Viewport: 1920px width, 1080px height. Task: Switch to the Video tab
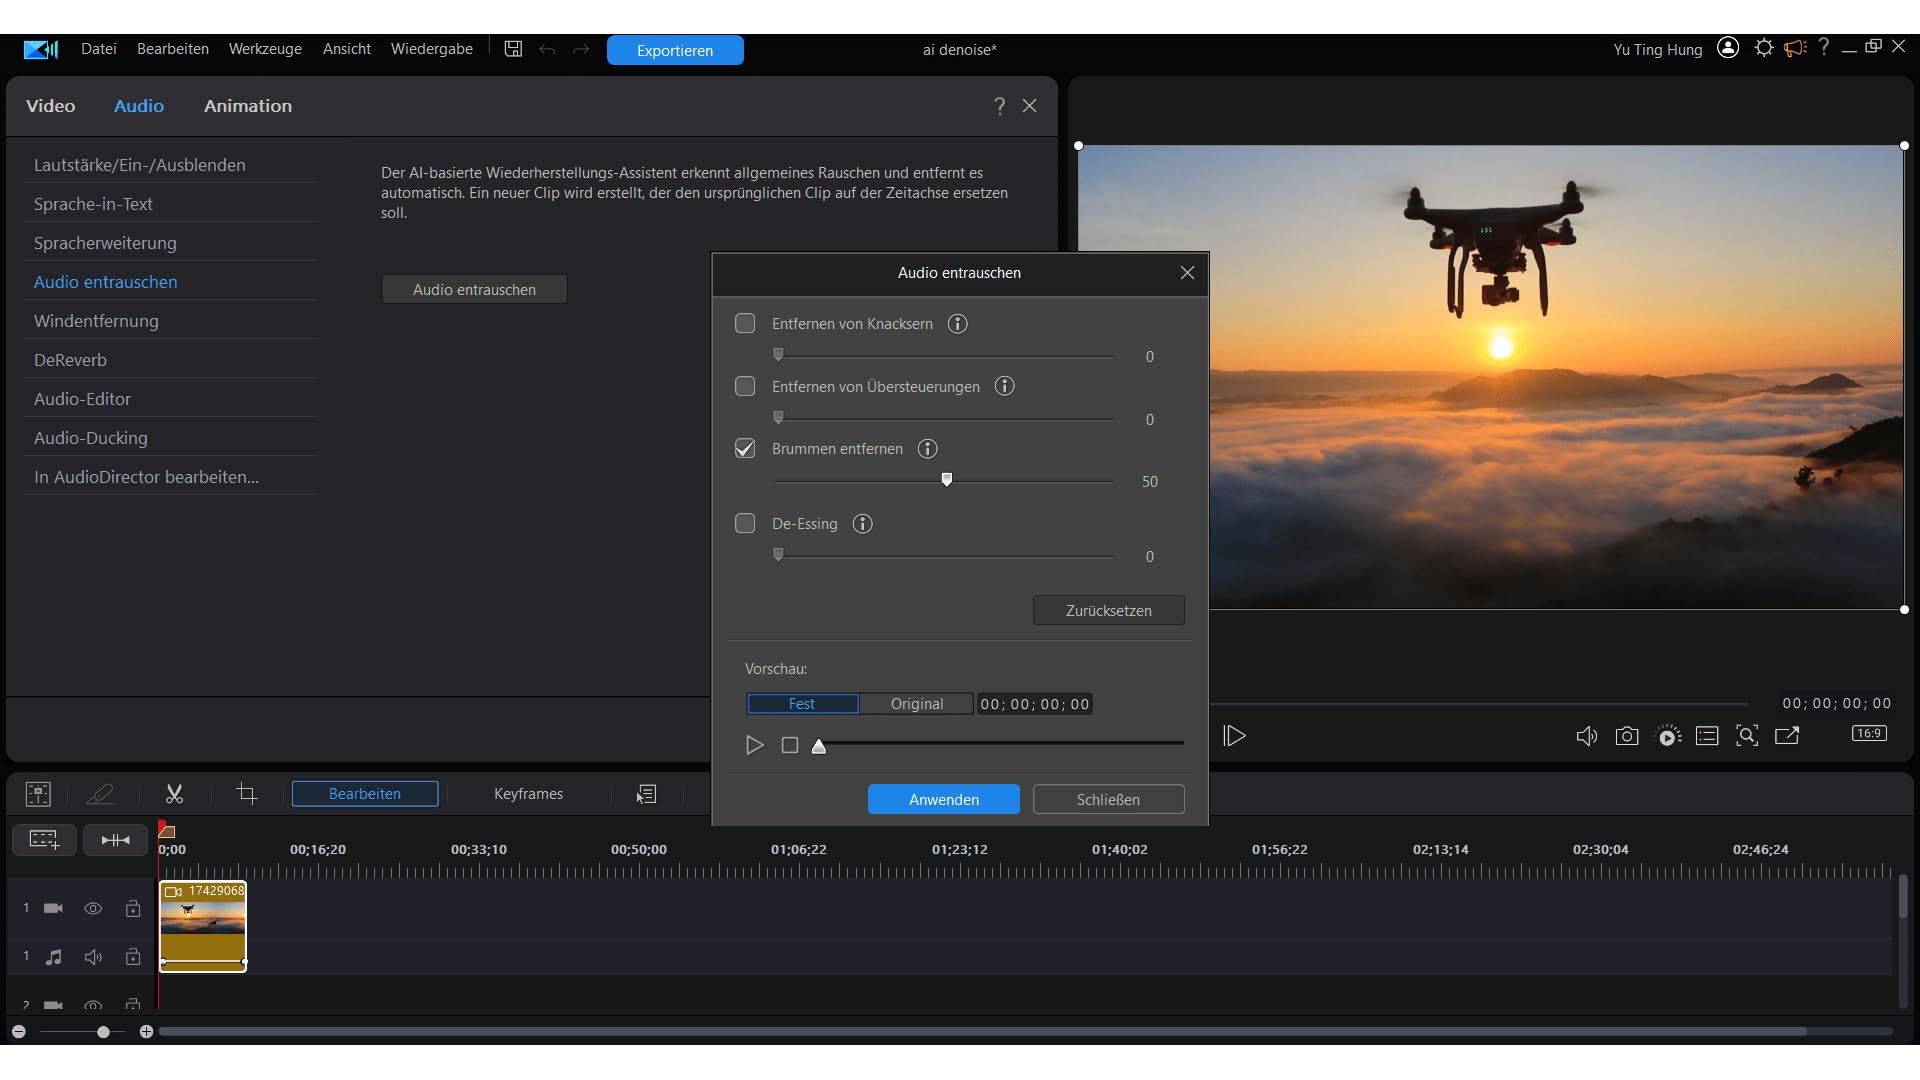click(x=51, y=106)
